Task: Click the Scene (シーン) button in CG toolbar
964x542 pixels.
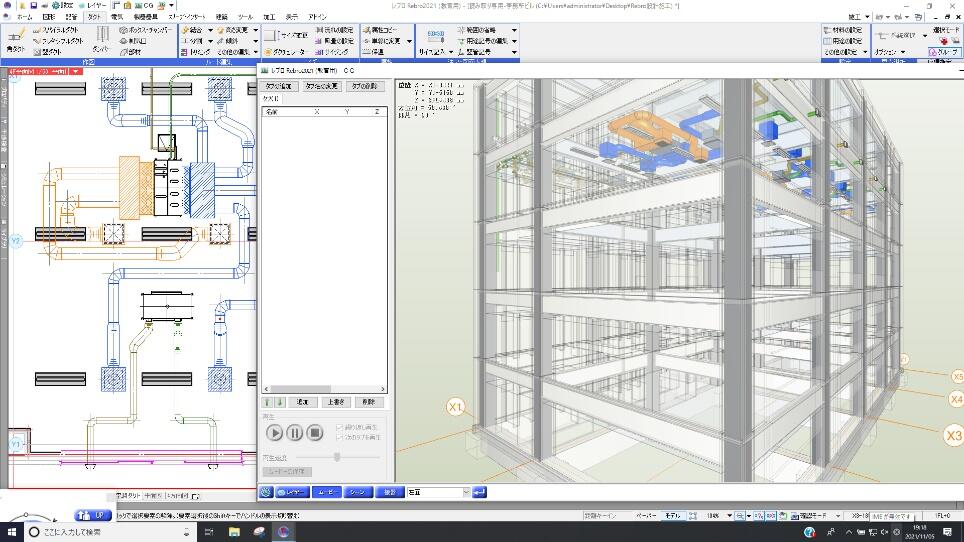Action: [x=358, y=492]
